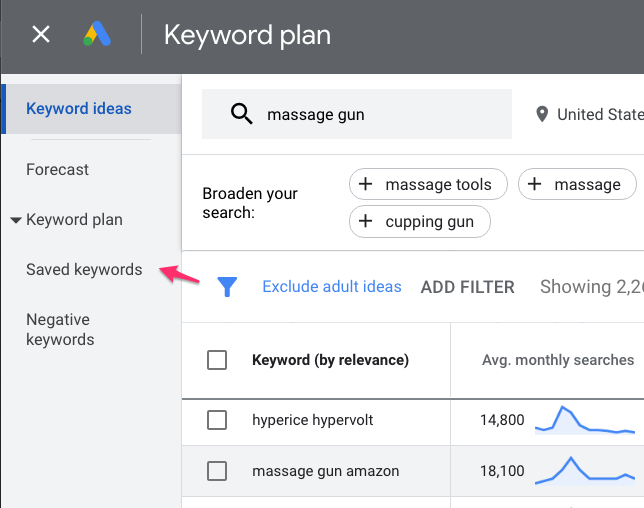Click the Keyword plan page title
Screen dimensions: 644x508
247,35
